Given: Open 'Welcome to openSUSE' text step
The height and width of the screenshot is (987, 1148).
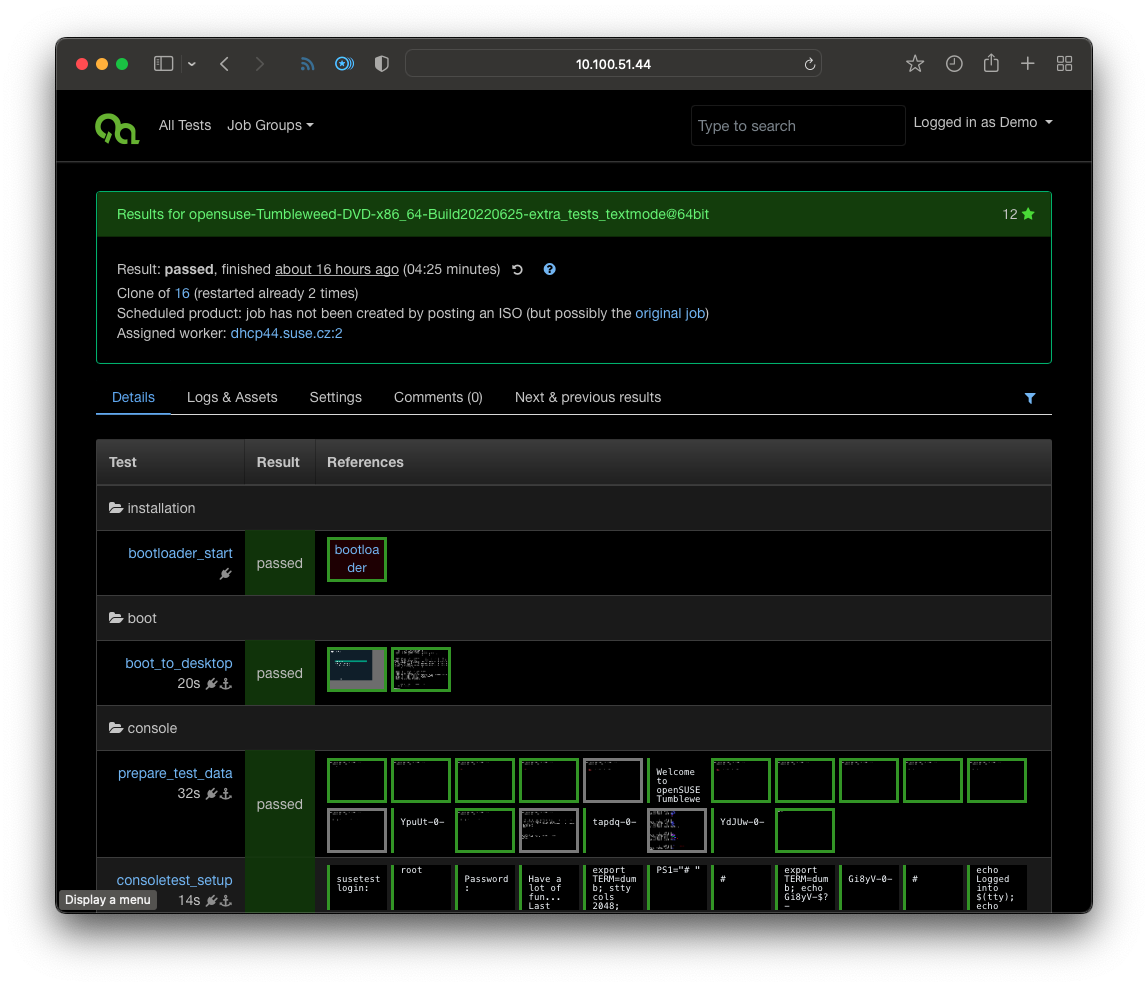Looking at the screenshot, I should 676,781.
